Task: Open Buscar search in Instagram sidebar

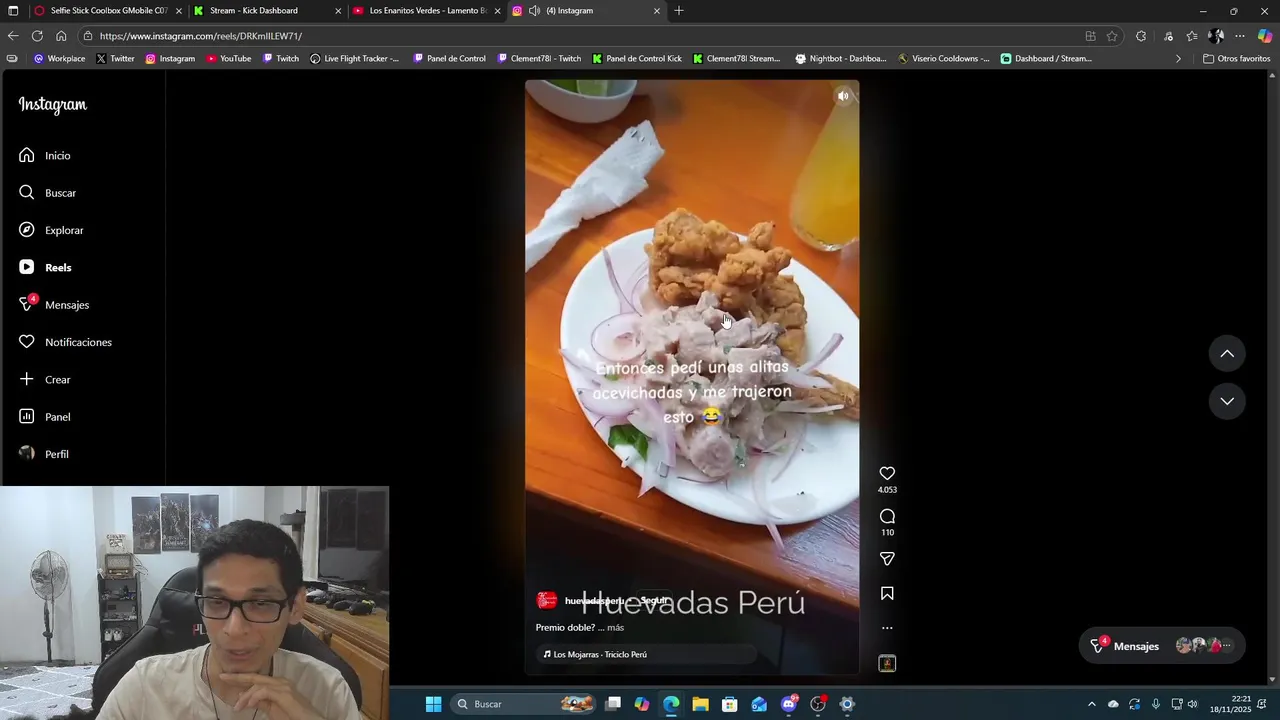Action: point(48,193)
